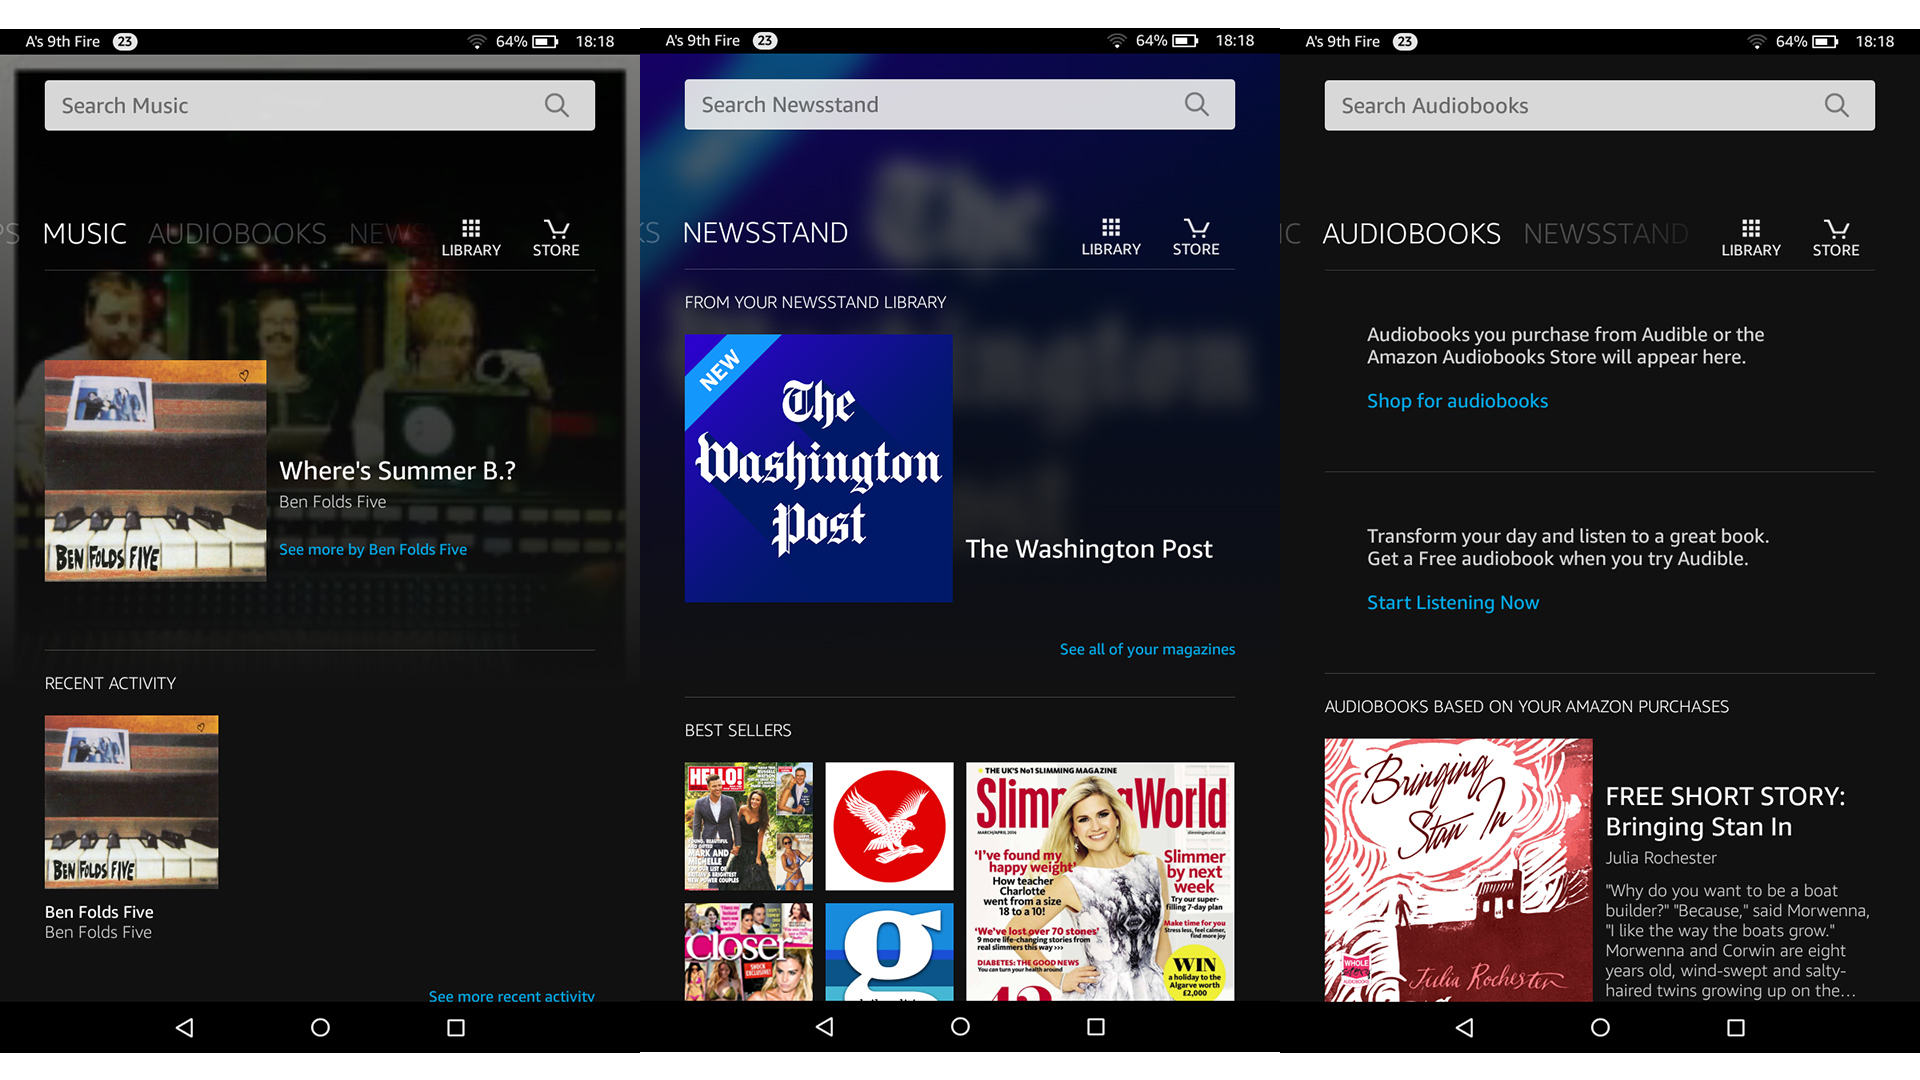Screen dimensions: 1920x1080
Task: Switch to NEWSSTAND tab from Audiobooks screen
Action: [1605, 234]
